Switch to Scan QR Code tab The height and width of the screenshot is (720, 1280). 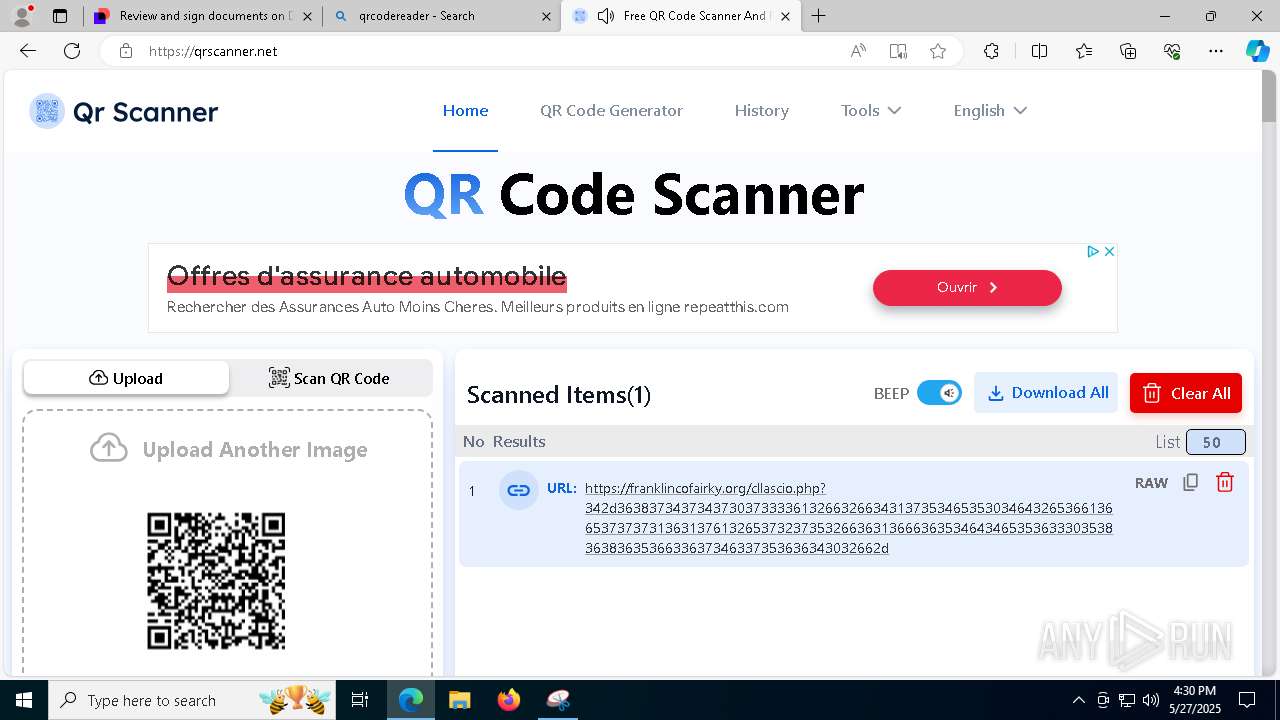tap(330, 378)
